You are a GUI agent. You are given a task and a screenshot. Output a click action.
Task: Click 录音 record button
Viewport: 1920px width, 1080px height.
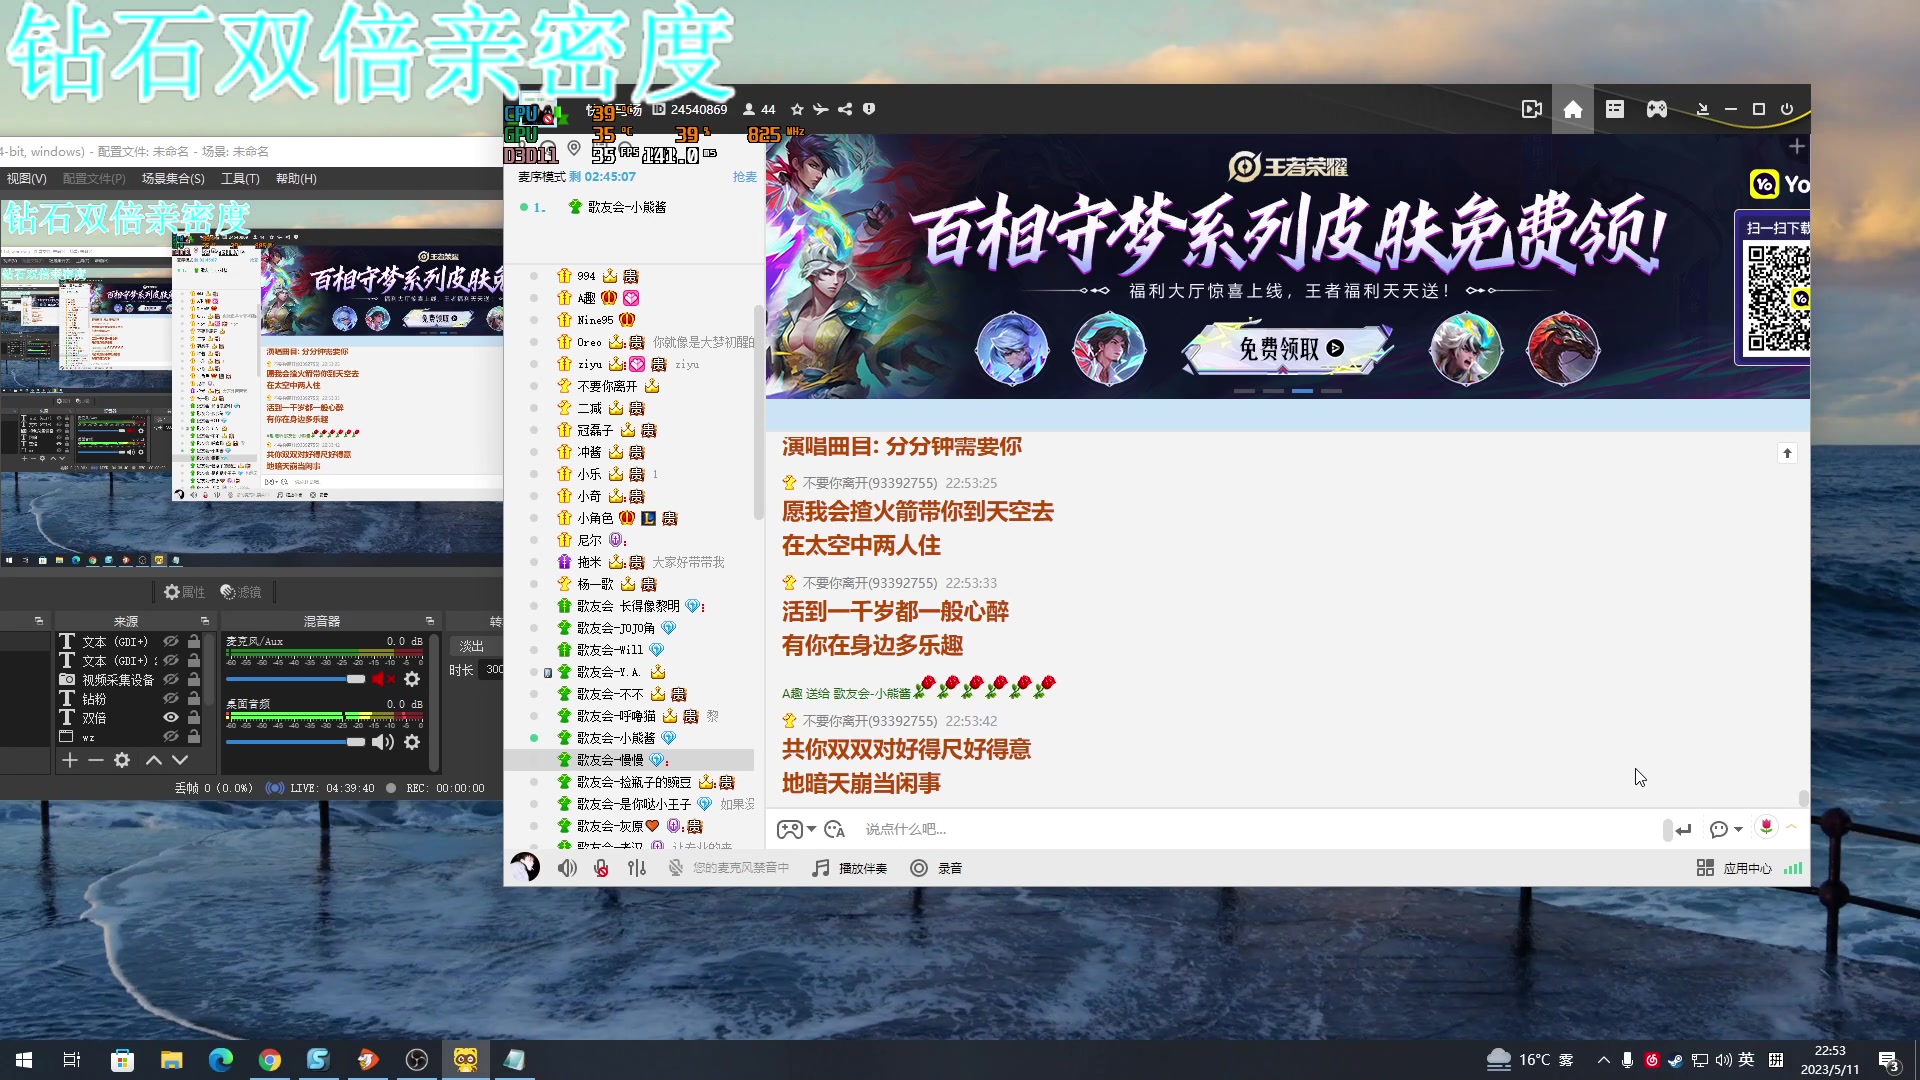pos(936,868)
